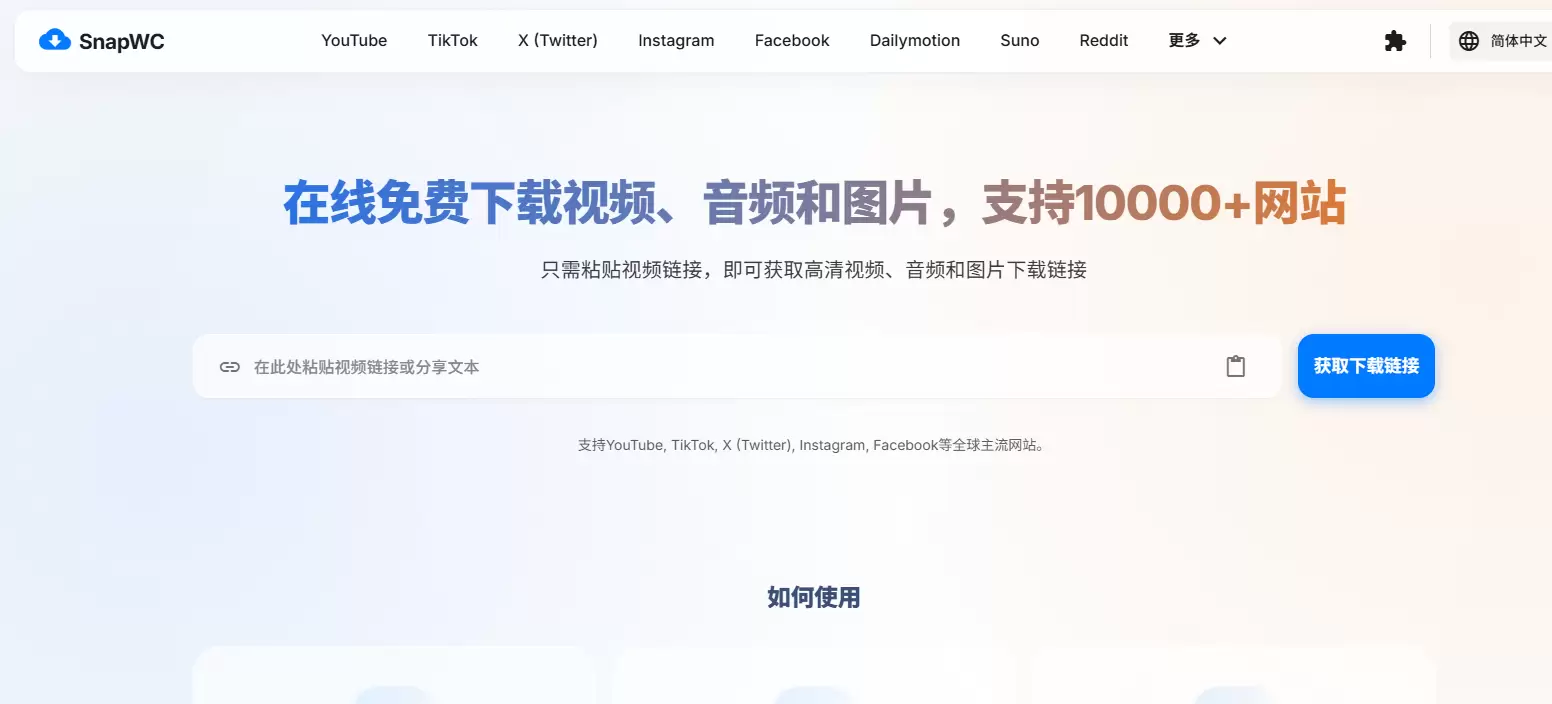Select Suno in the navigation bar
This screenshot has width=1552, height=704.
click(x=1020, y=41)
